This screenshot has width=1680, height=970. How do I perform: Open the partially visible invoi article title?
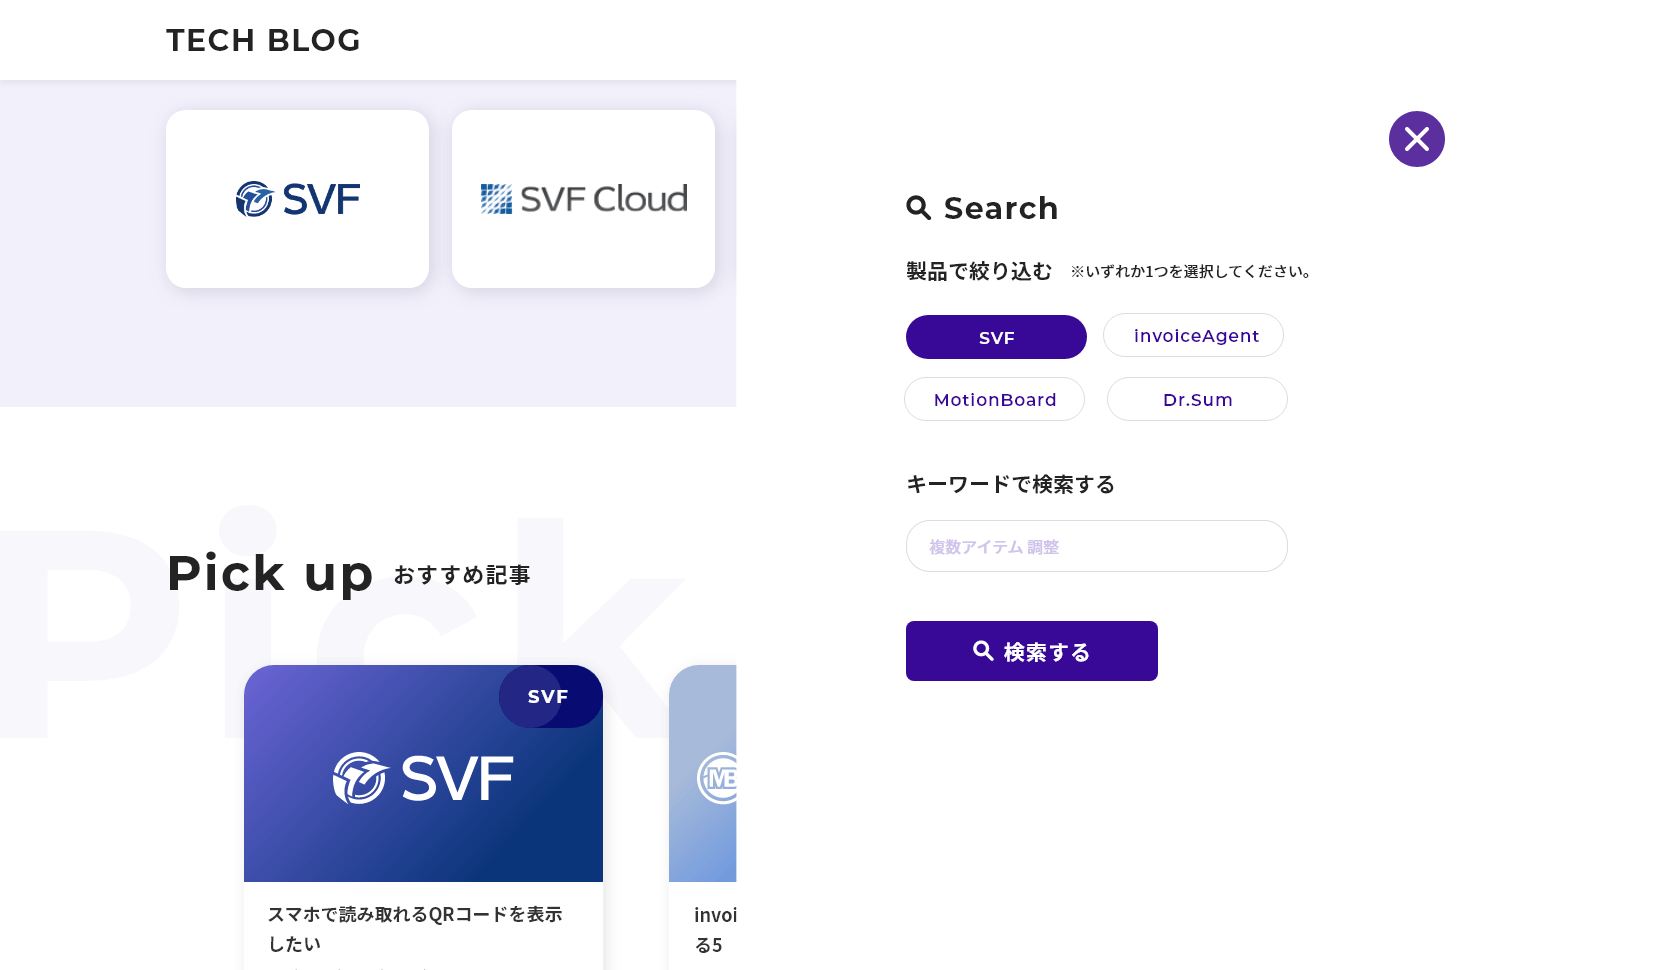(715, 930)
